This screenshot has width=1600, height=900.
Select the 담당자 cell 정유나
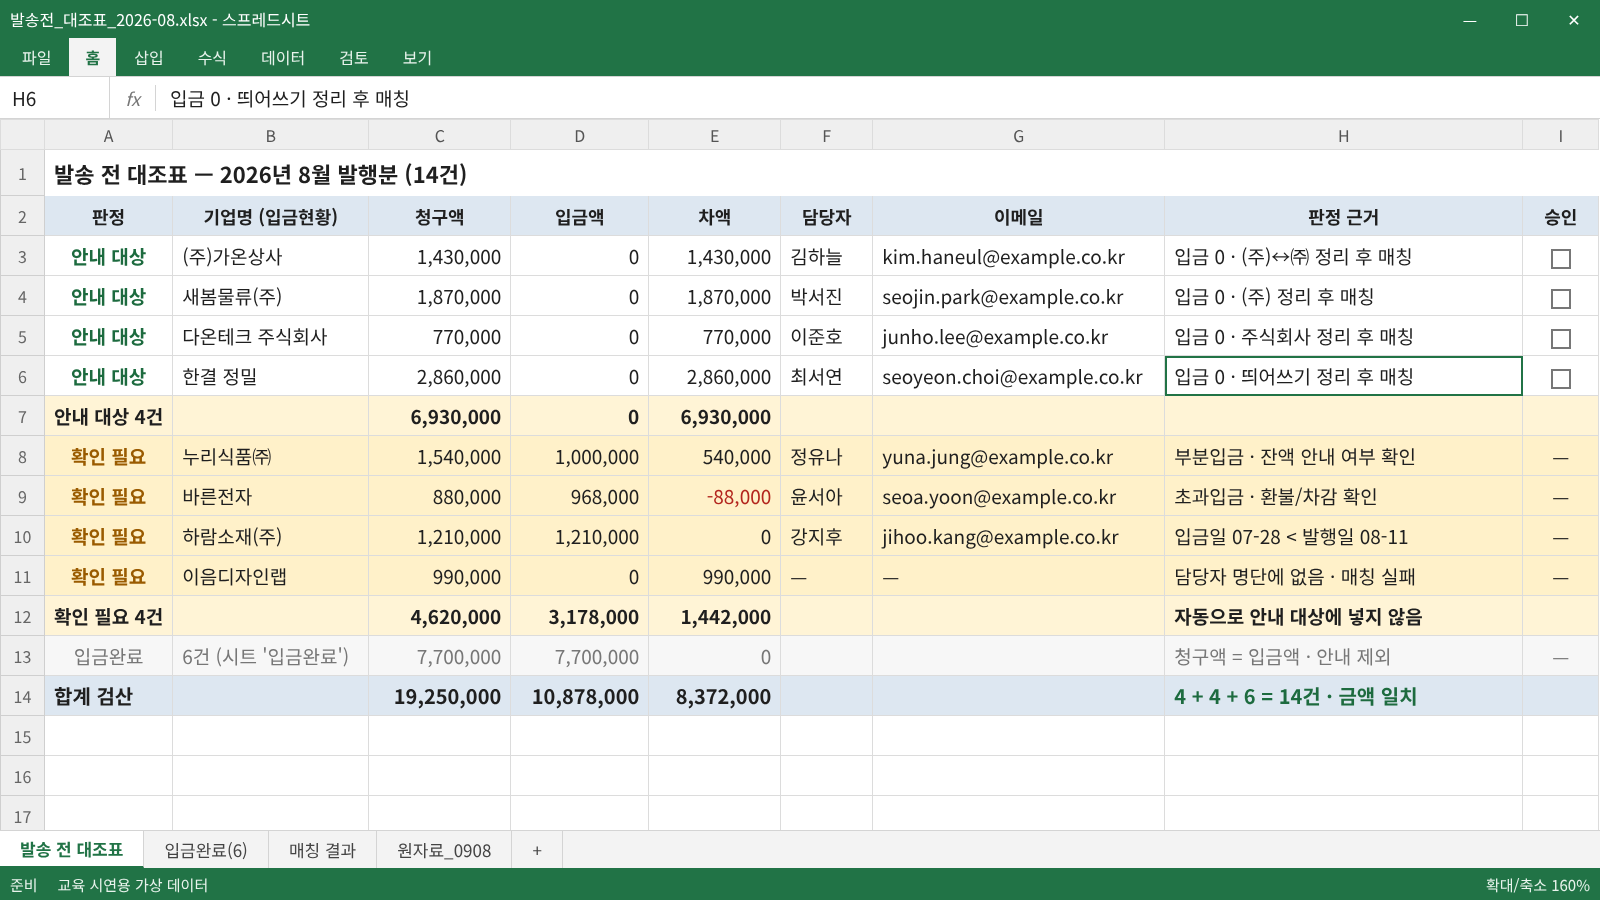[826, 457]
